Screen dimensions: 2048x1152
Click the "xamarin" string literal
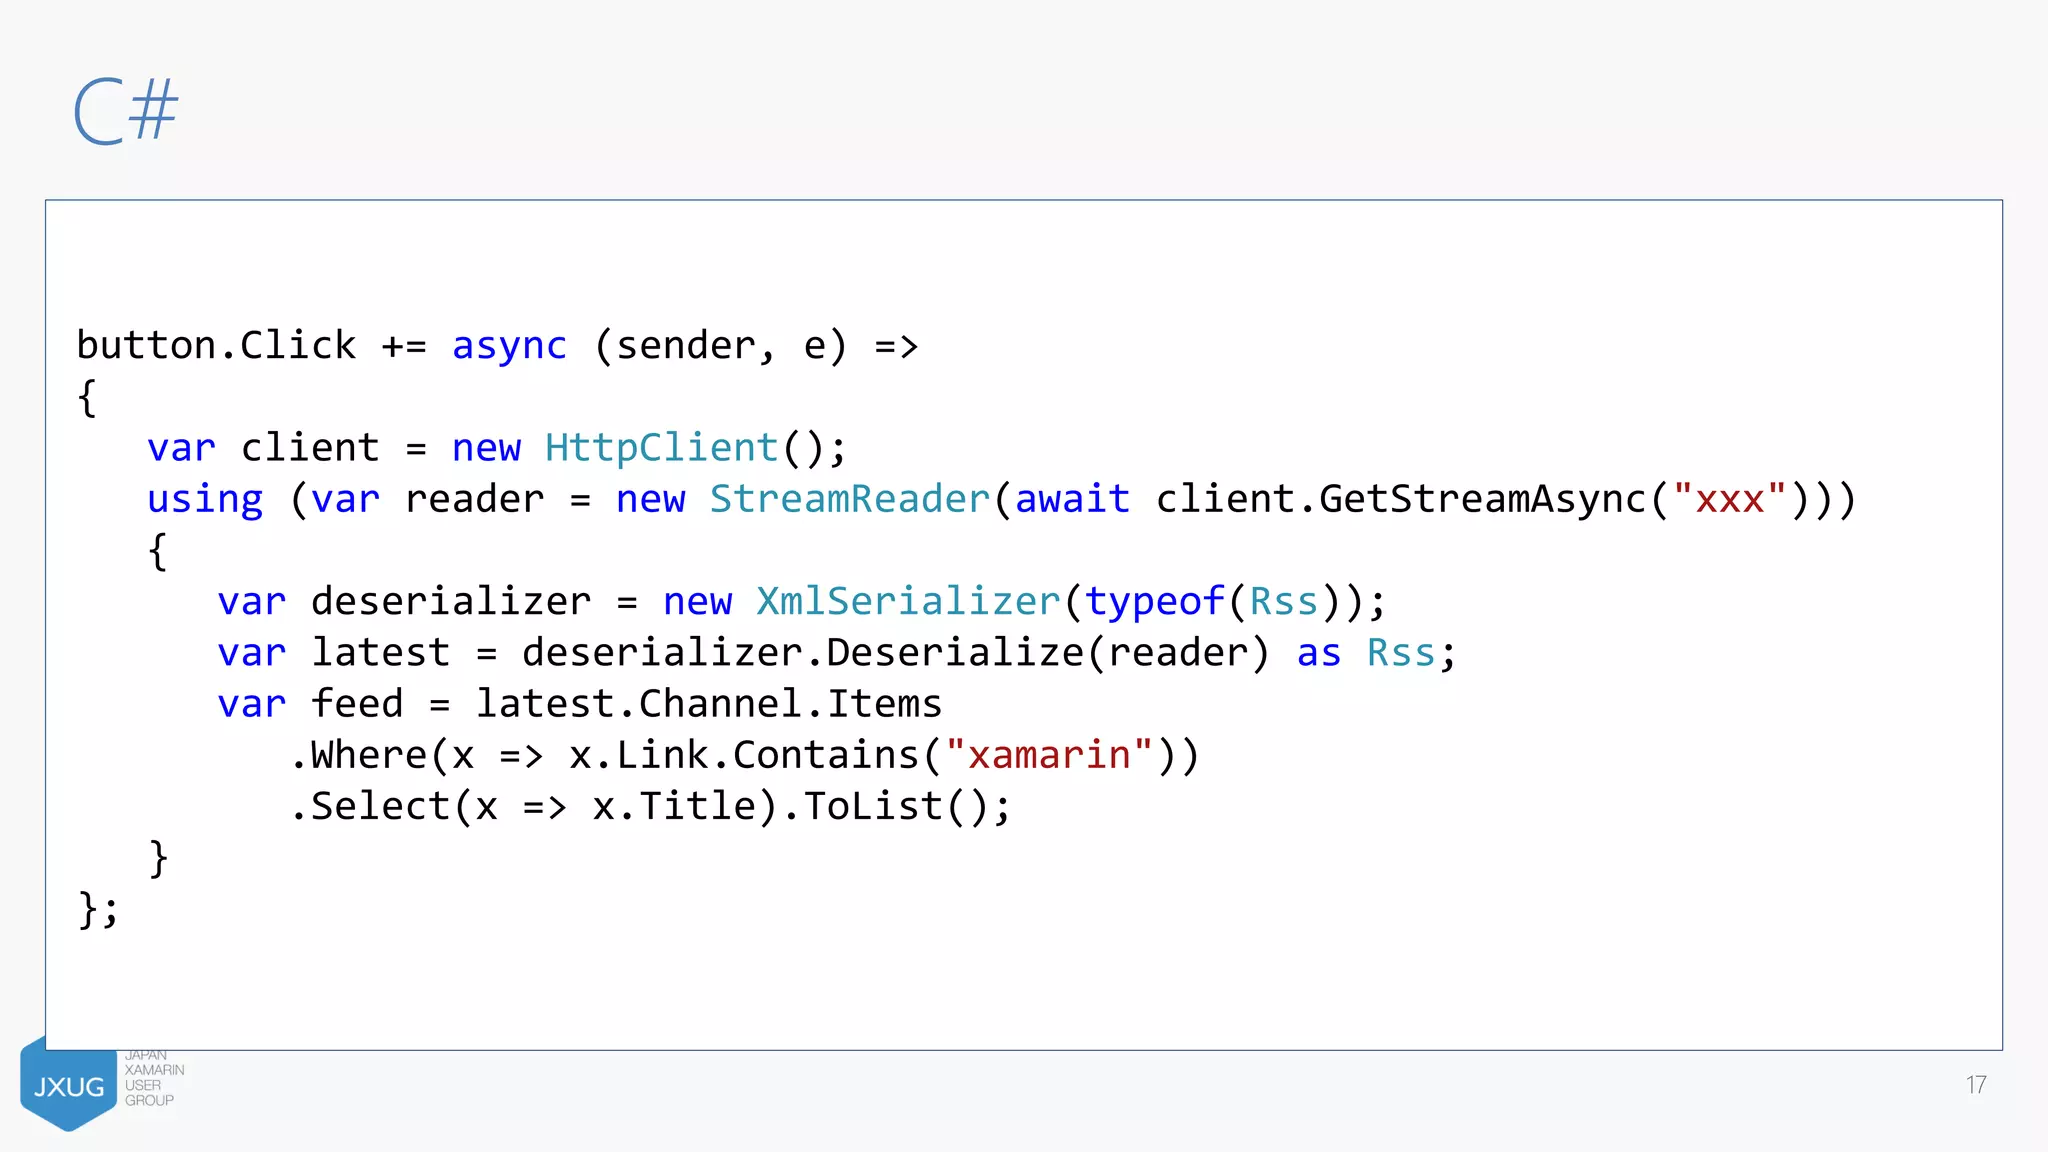1049,755
